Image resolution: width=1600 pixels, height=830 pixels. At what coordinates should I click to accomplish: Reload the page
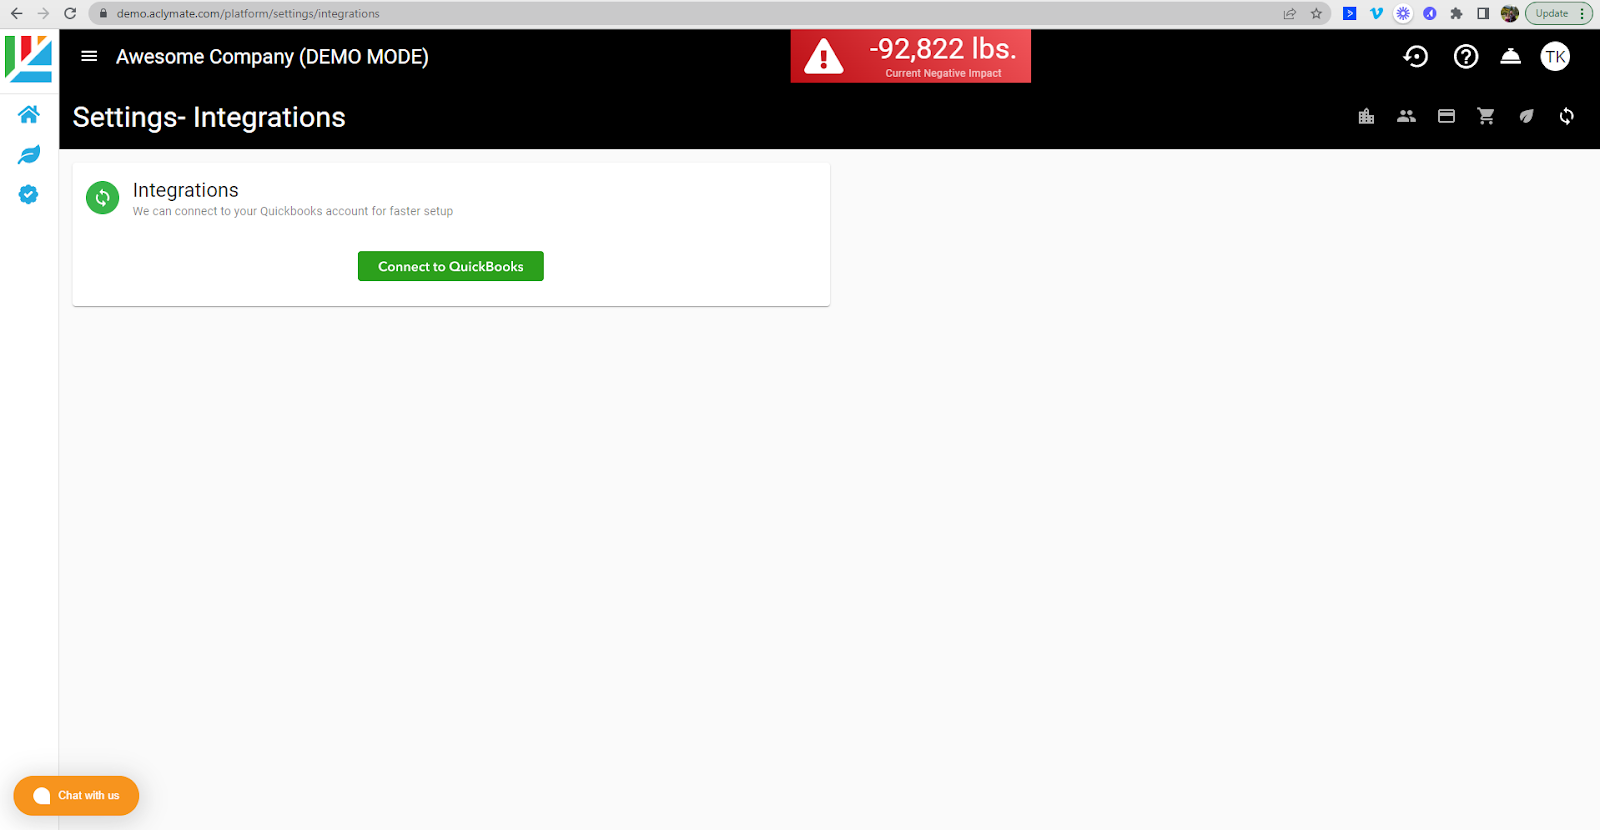point(70,13)
